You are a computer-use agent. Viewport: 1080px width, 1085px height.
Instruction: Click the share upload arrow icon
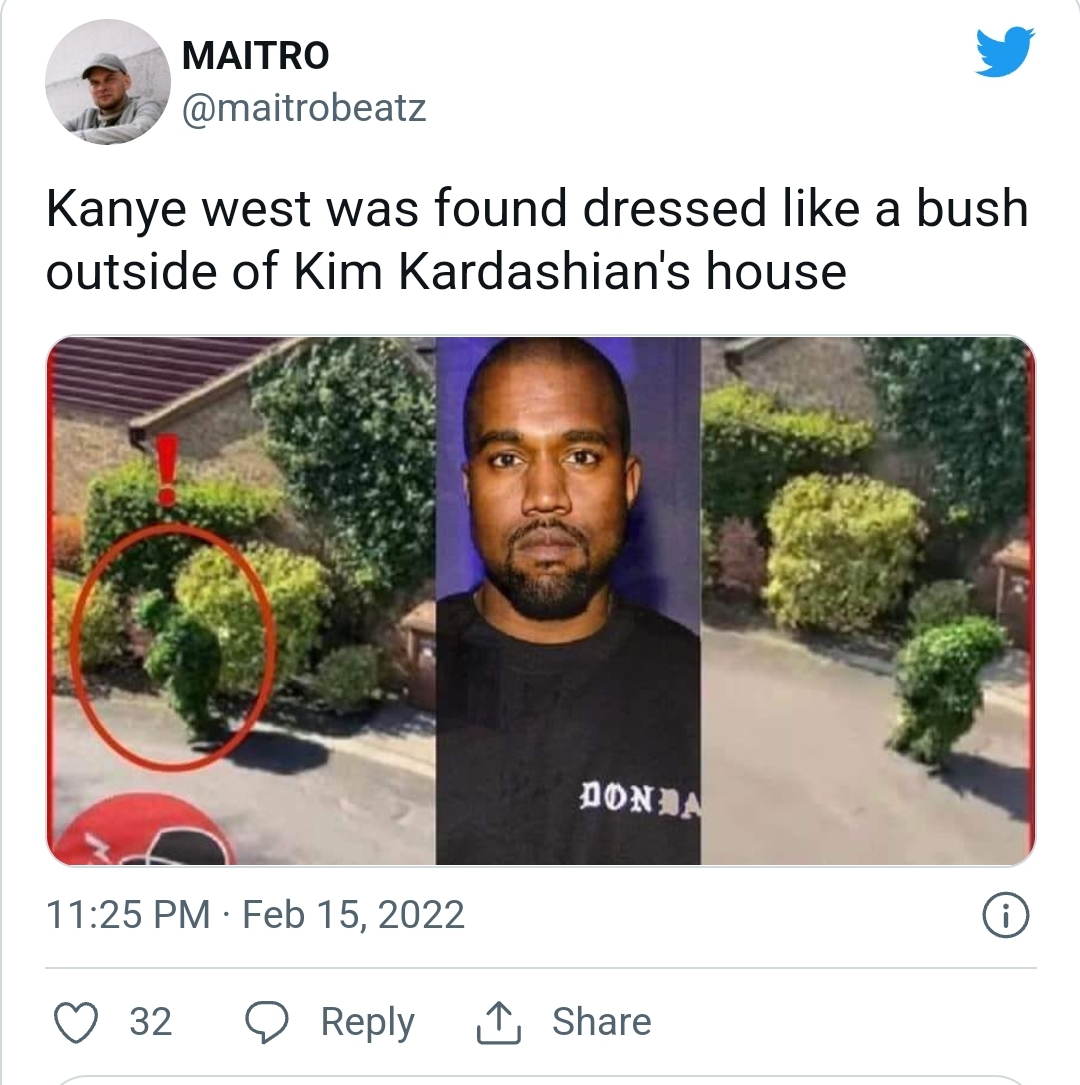(x=498, y=1023)
